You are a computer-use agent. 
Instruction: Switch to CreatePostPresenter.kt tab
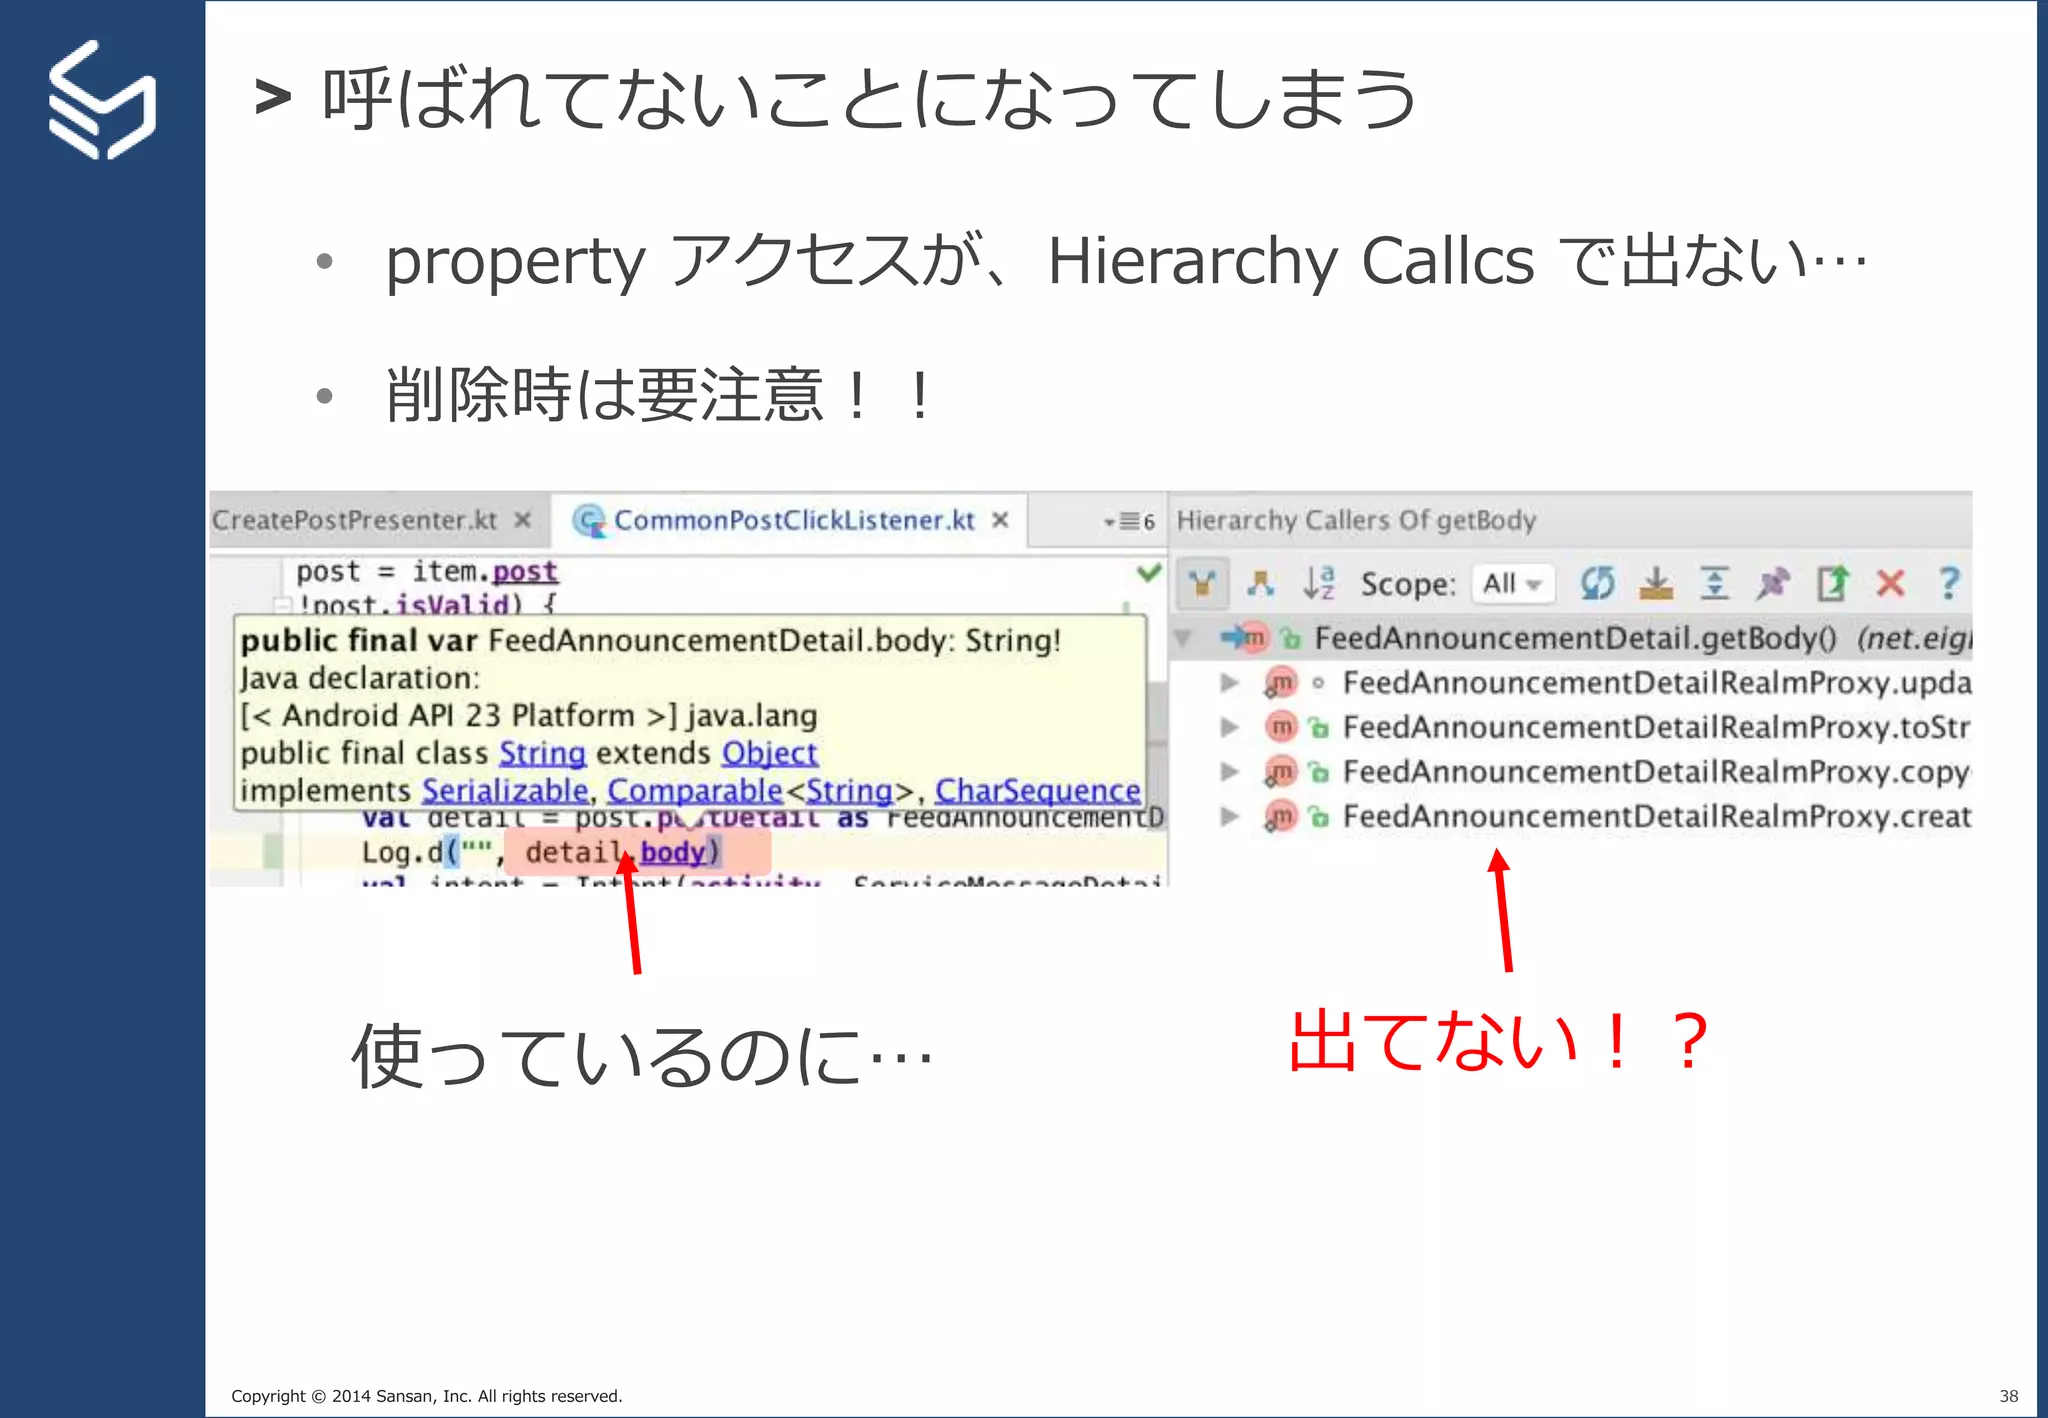355,520
